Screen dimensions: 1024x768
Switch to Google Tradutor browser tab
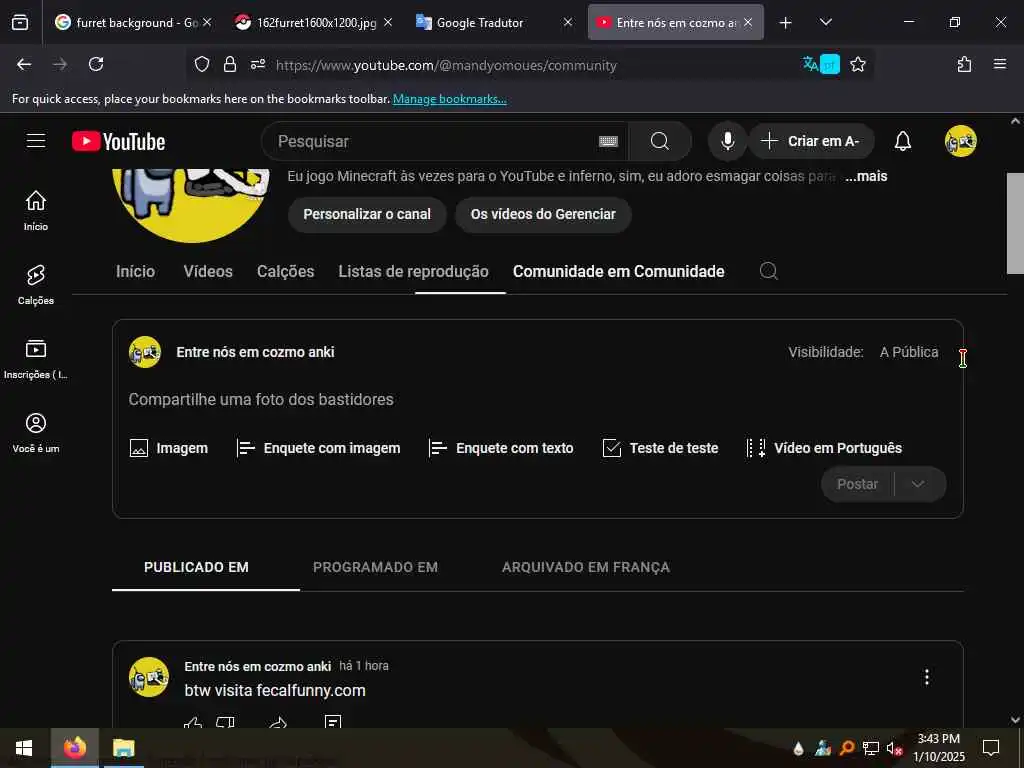coord(494,22)
